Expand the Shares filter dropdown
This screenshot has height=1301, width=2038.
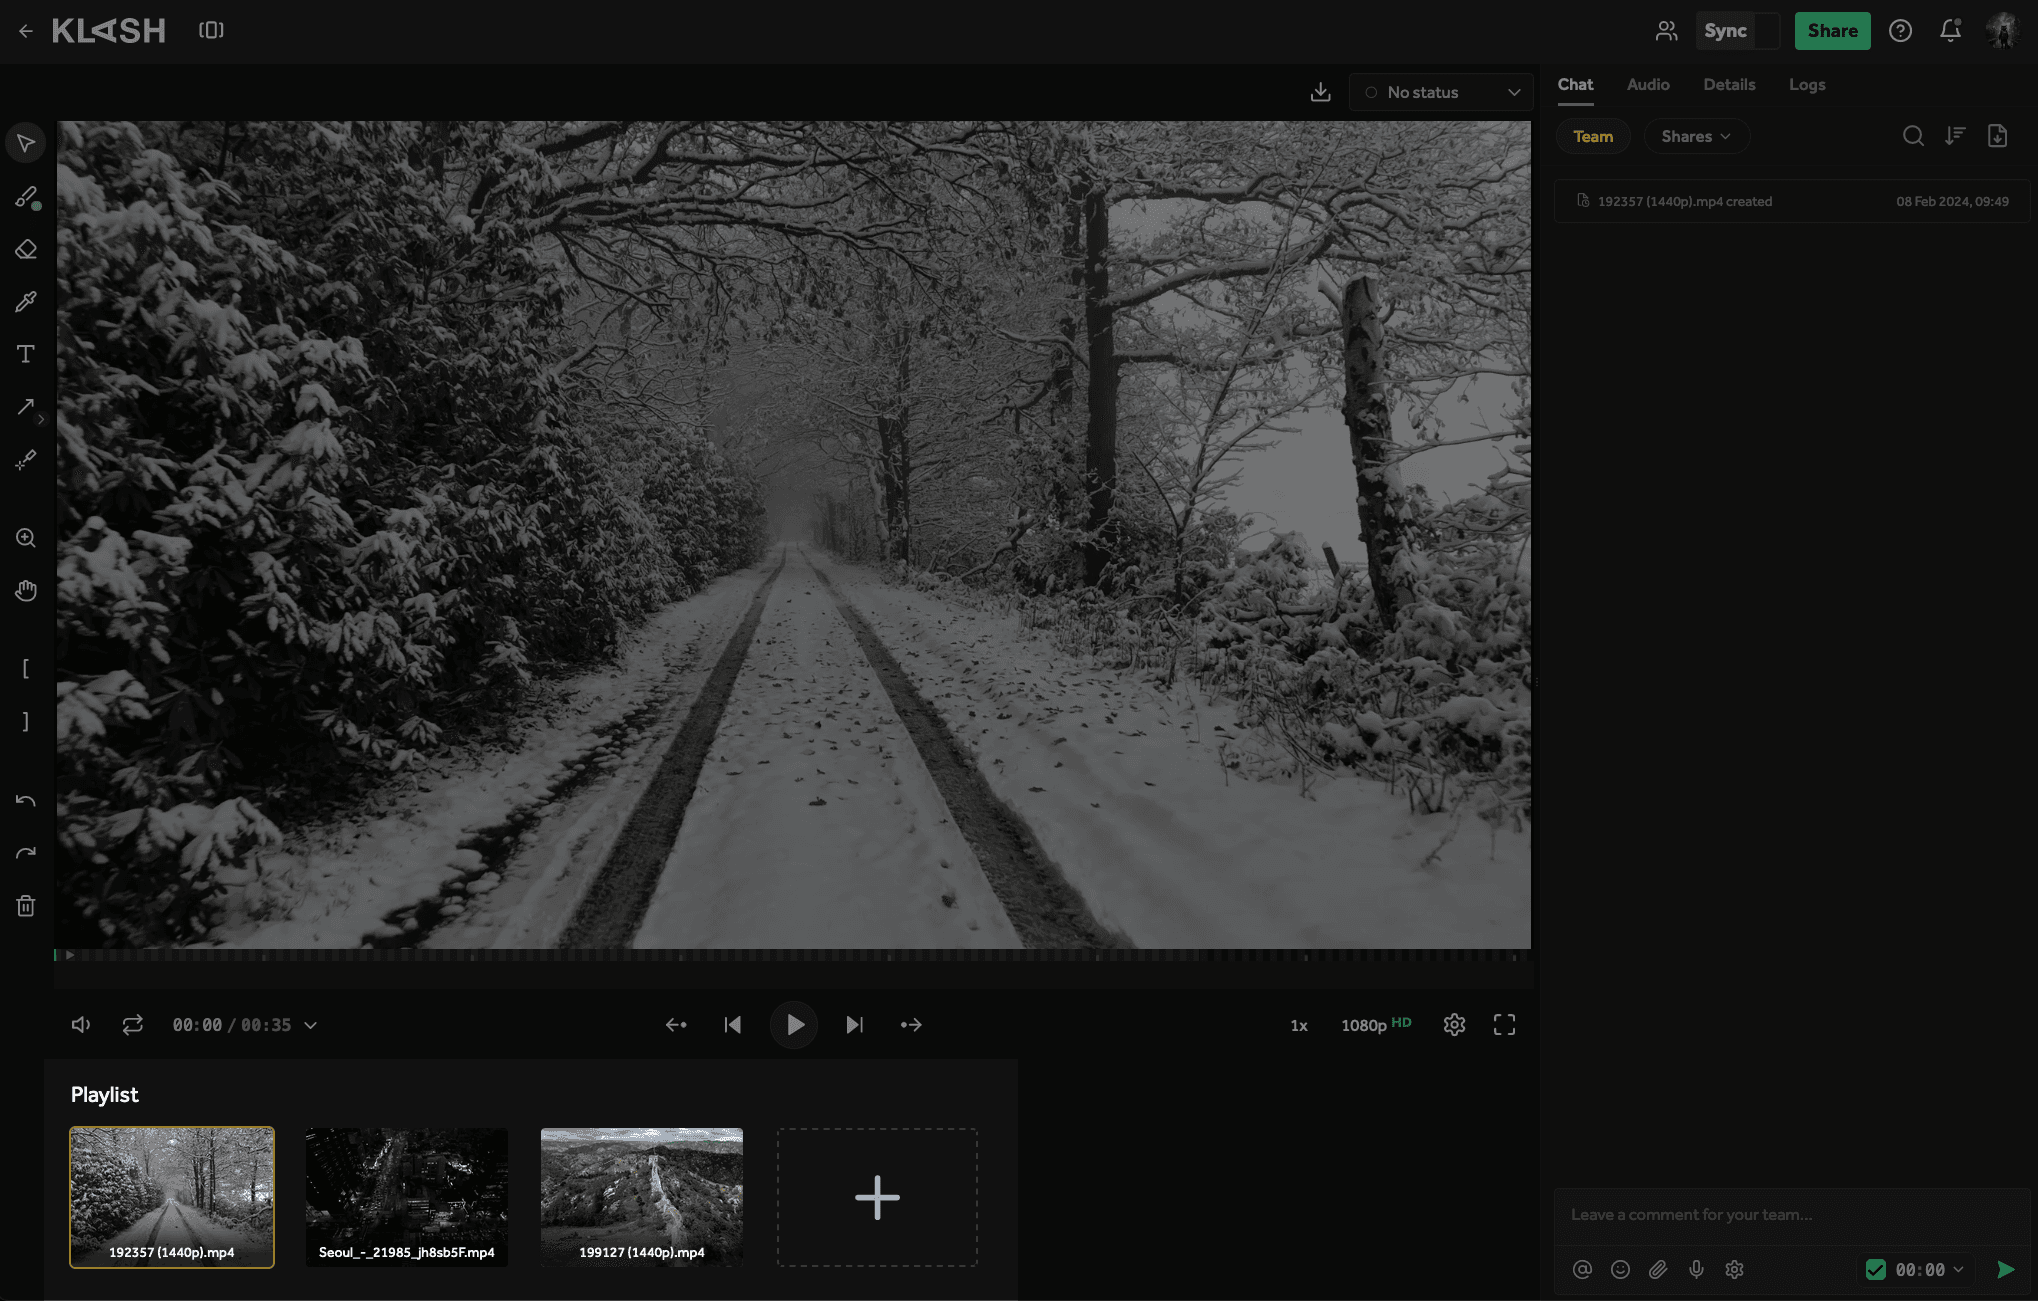[x=1696, y=136]
